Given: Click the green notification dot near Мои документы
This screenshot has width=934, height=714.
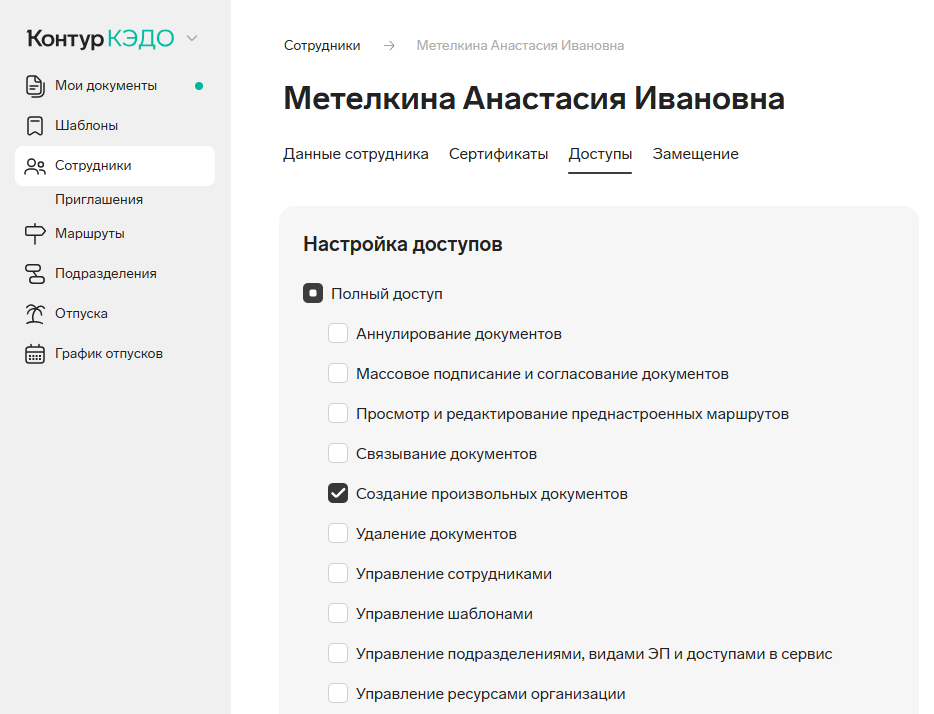Looking at the screenshot, I should [199, 86].
